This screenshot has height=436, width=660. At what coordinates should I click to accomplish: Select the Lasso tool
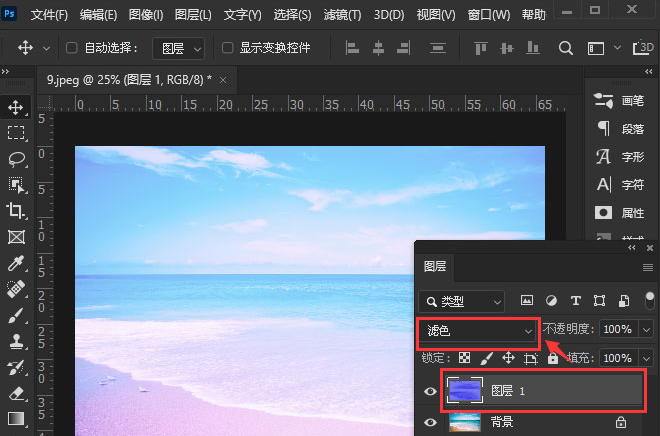(16, 159)
